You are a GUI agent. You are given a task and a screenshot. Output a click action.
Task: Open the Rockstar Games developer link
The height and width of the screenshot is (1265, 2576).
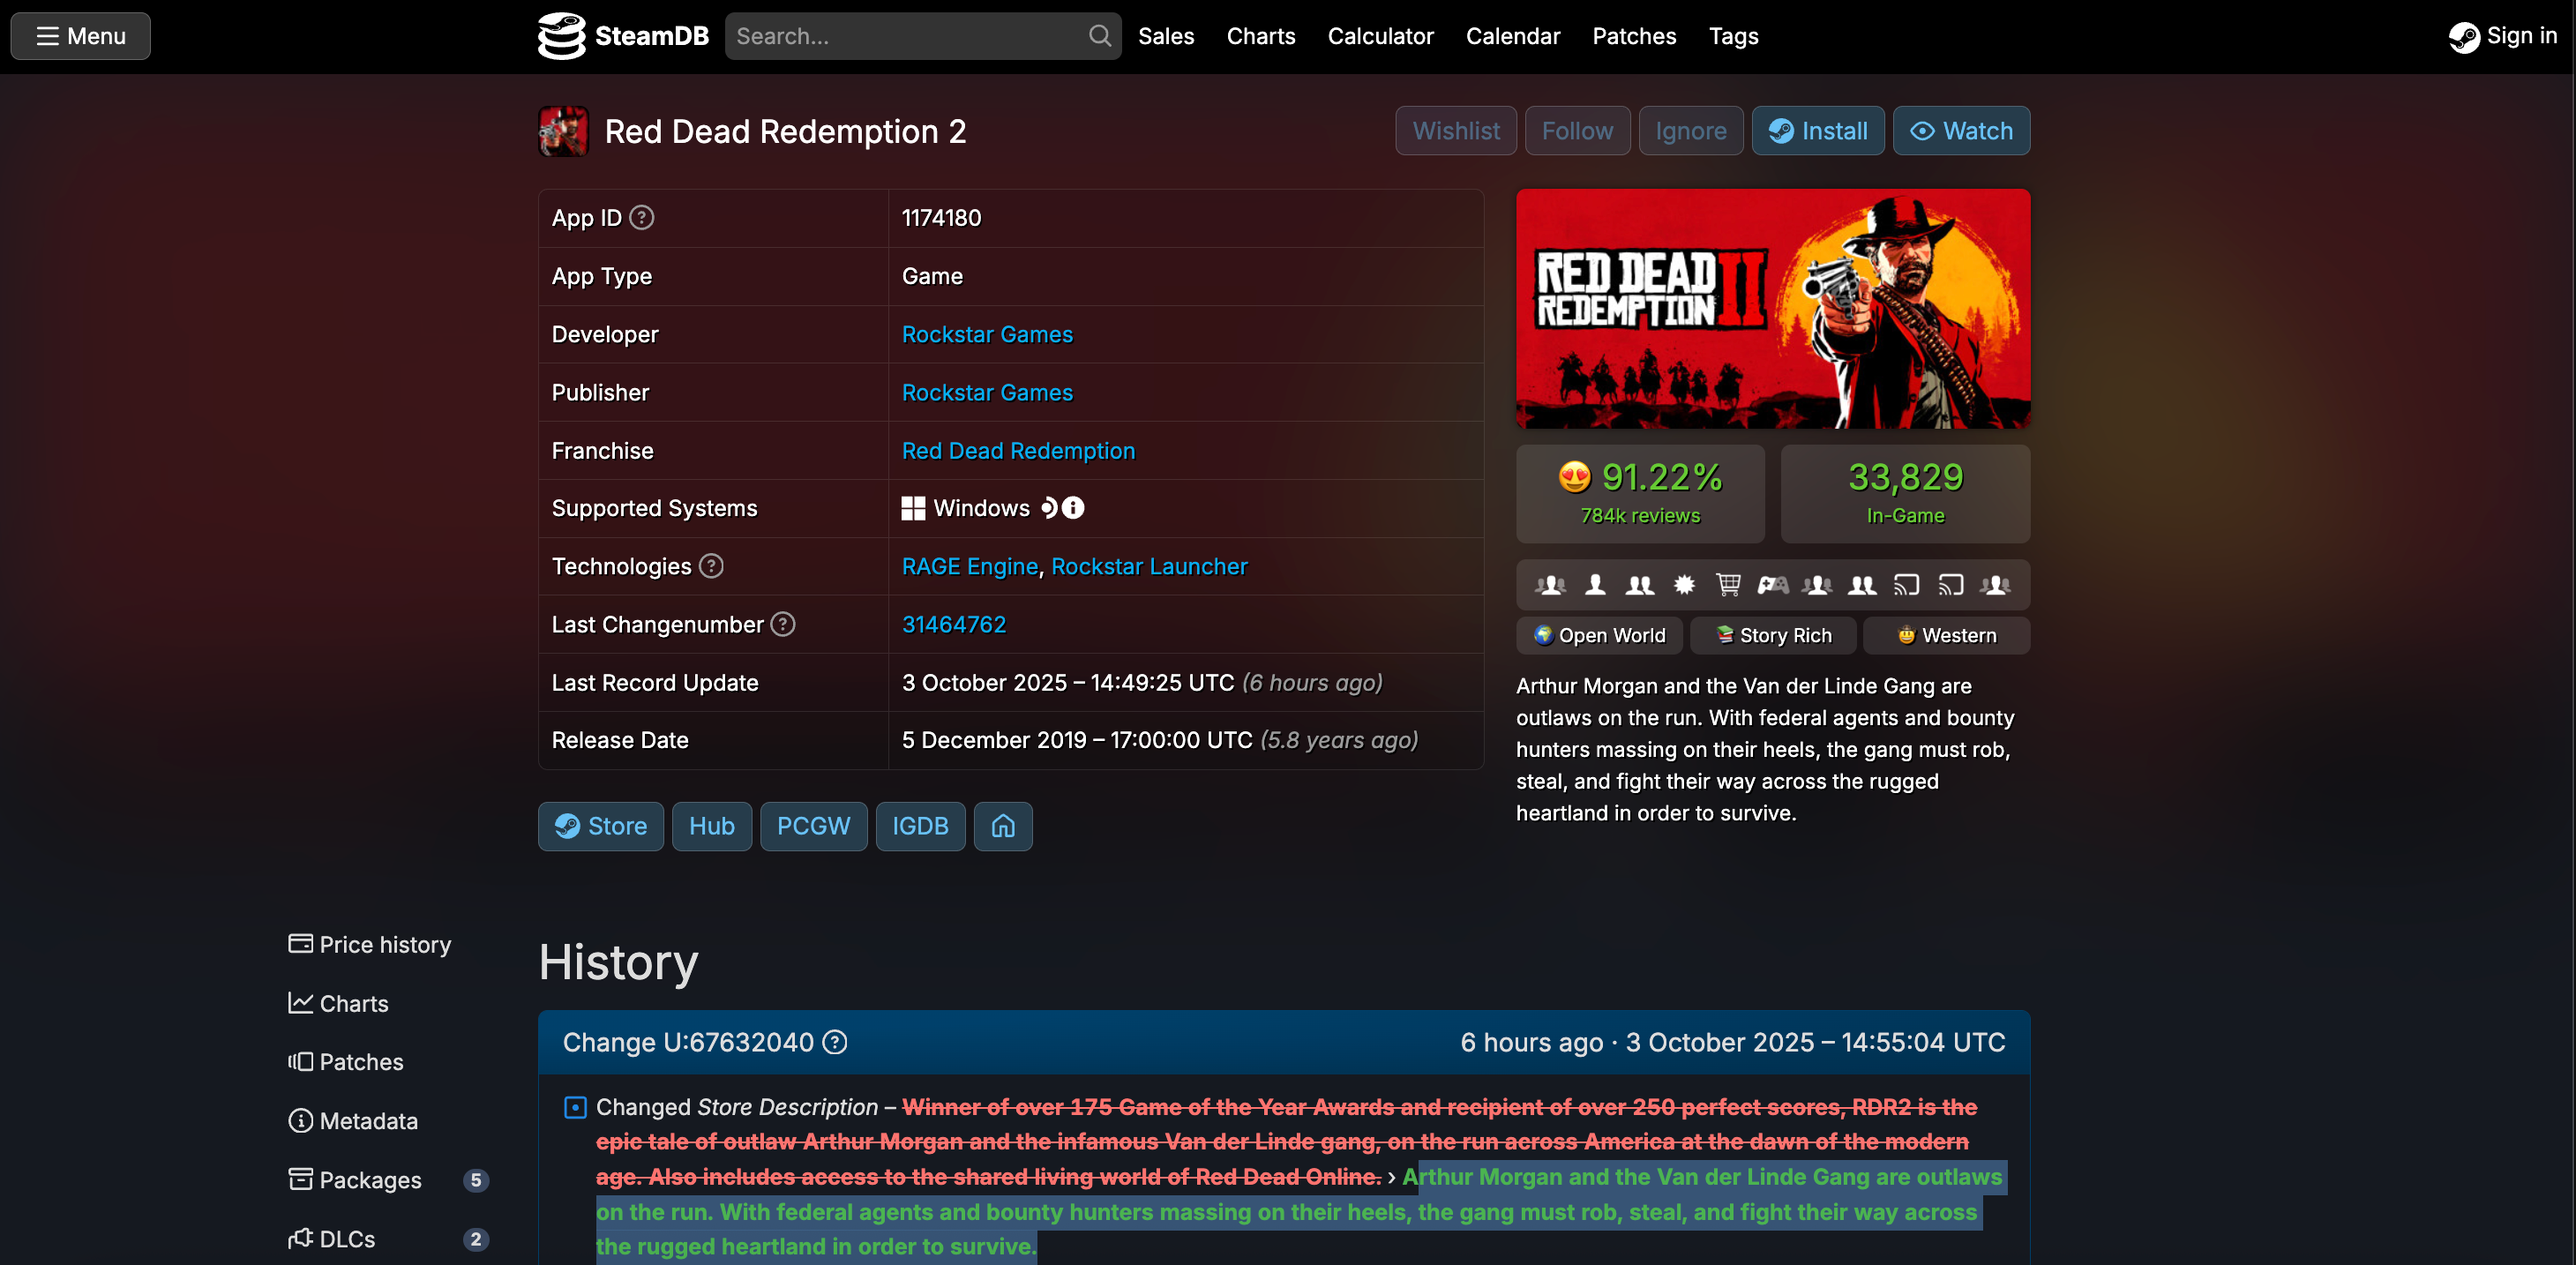(986, 334)
